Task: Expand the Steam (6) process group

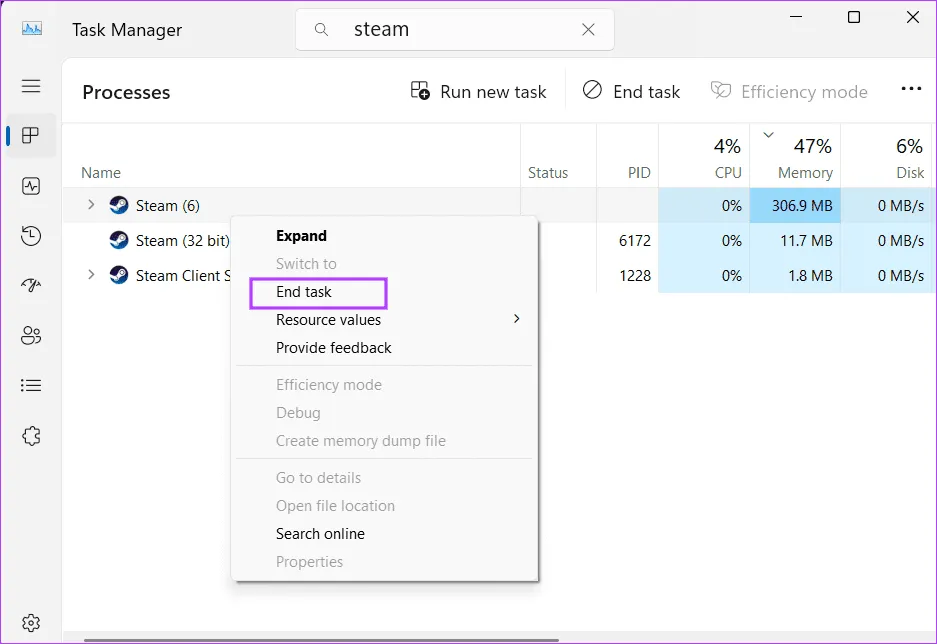Action: tap(91, 205)
